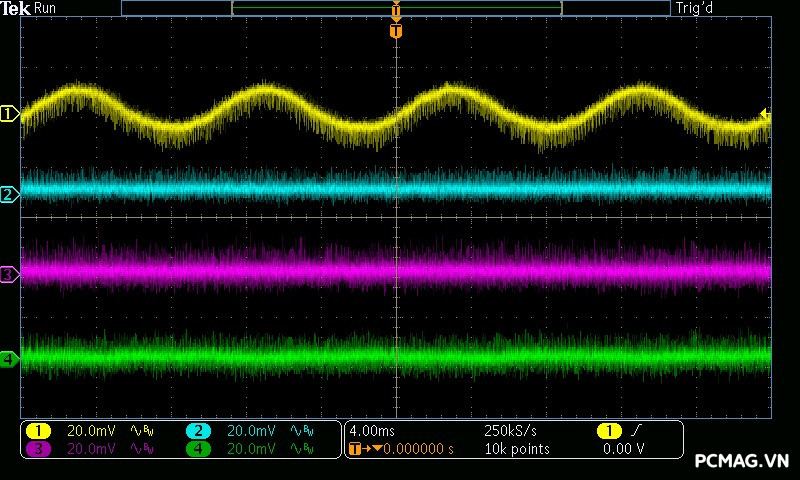This screenshot has height=480, width=800.
Task: Click the orange trigger position T marker
Action: 396,31
